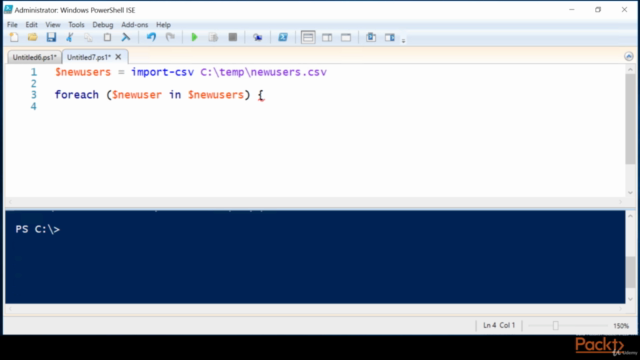Click at the PS C:\> console prompt
The image size is (640, 360).
click(x=38, y=229)
